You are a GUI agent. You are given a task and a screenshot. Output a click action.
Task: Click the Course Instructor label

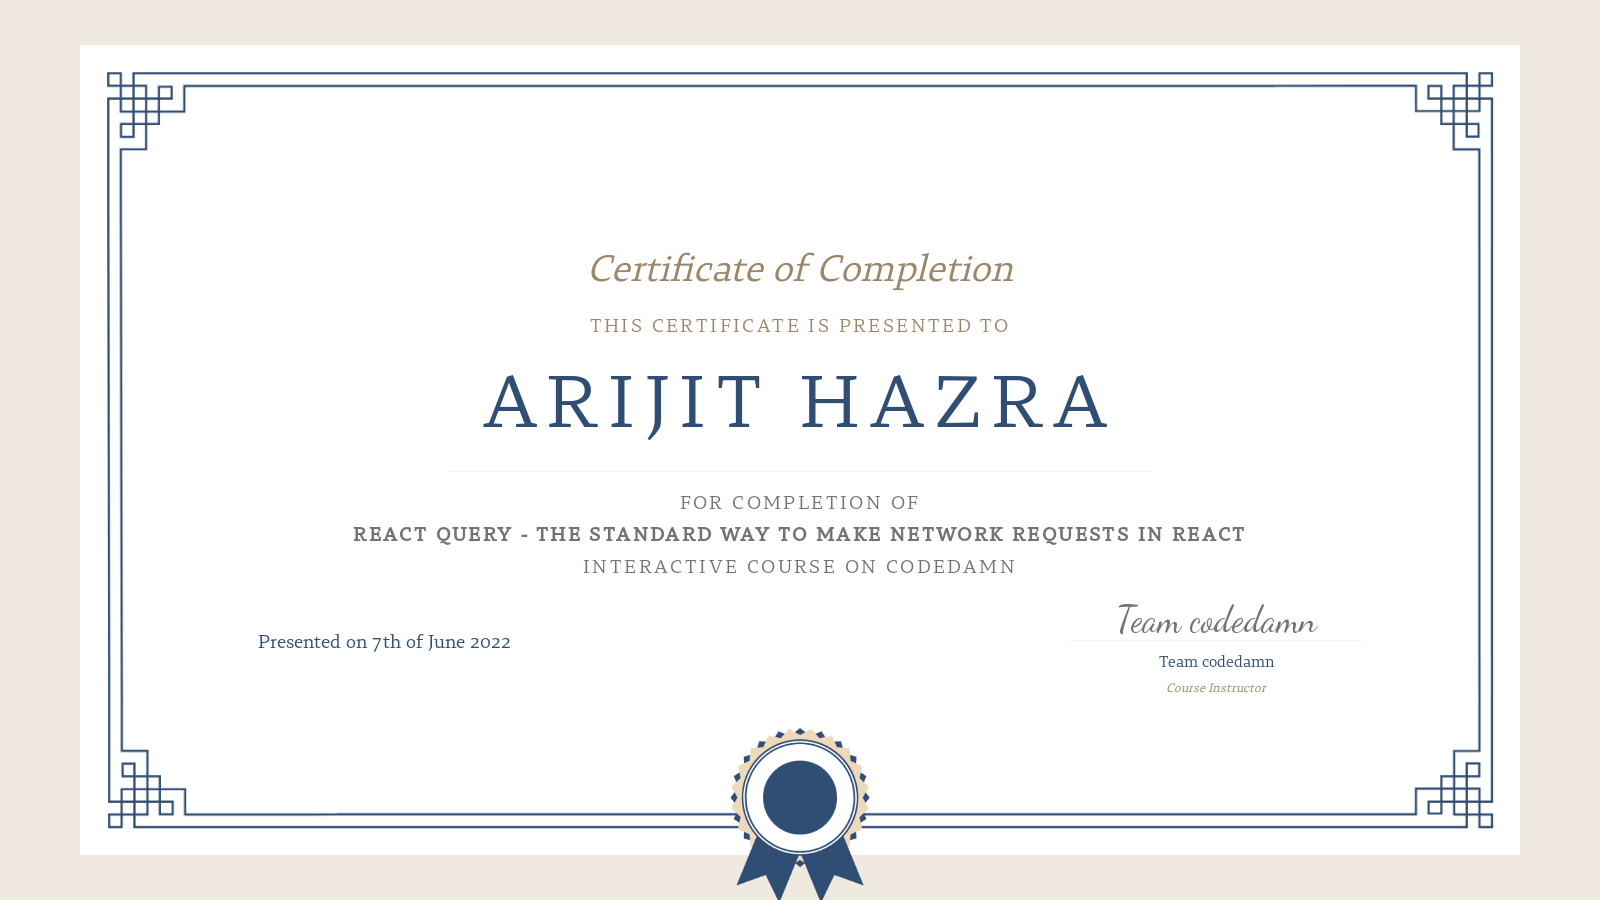pyautogui.click(x=1216, y=688)
